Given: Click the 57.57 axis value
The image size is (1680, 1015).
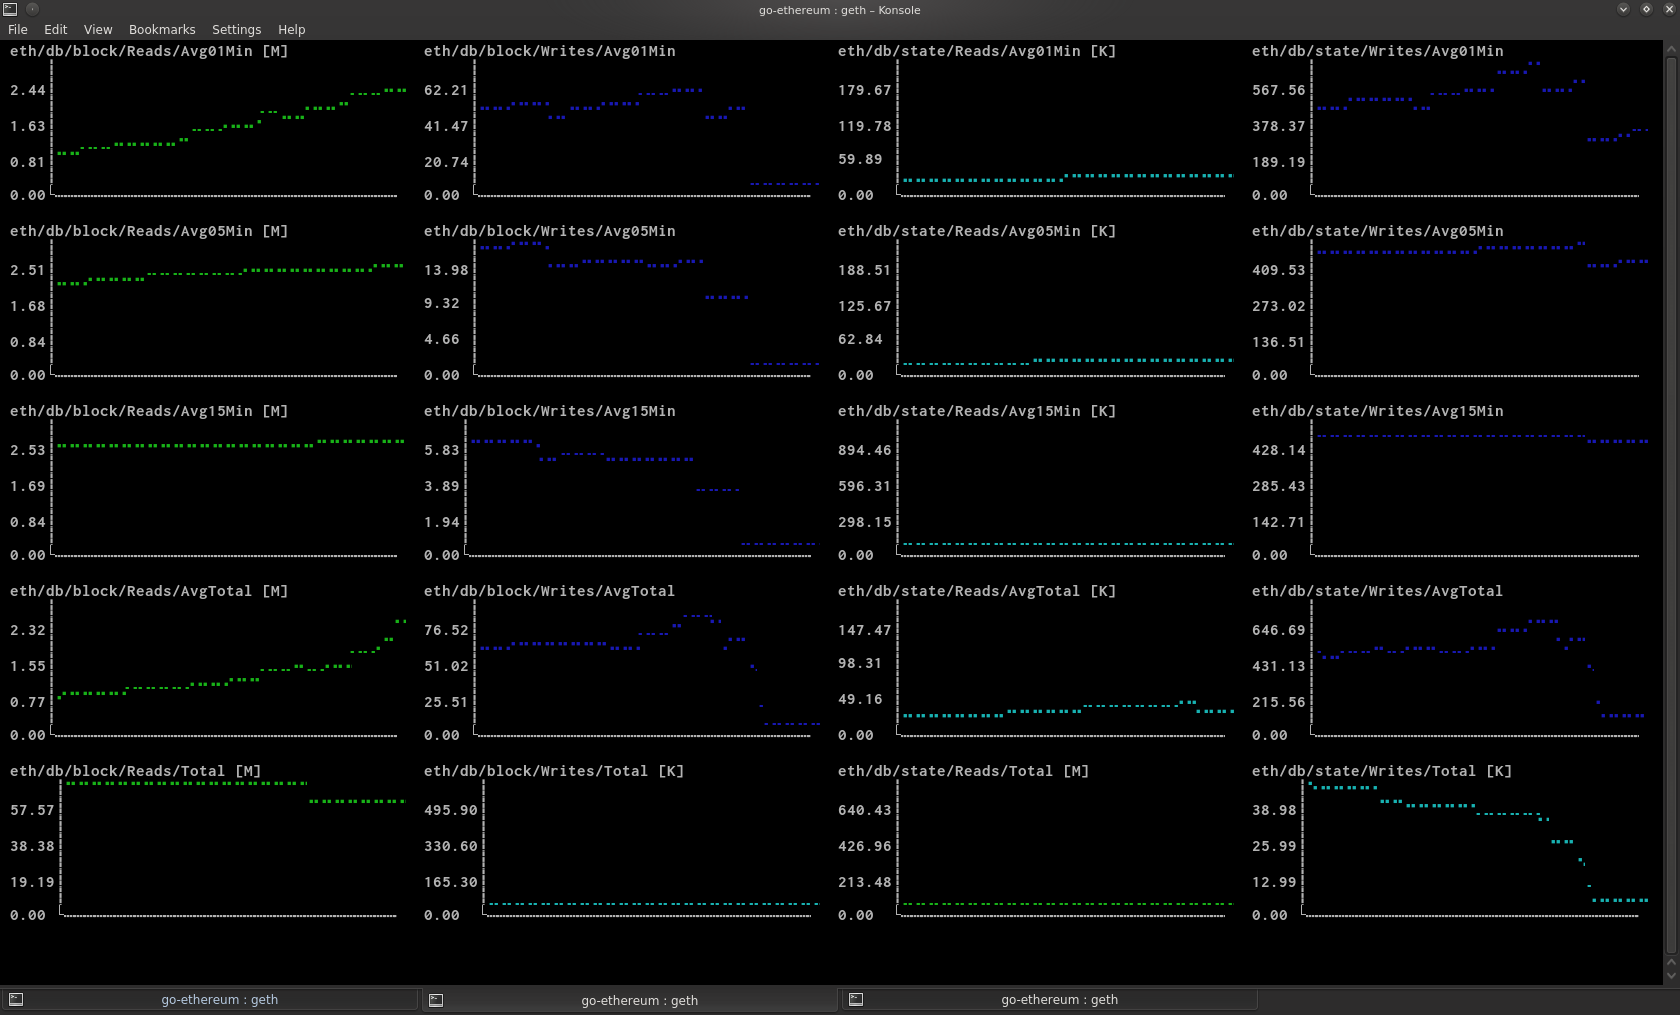Looking at the screenshot, I should [x=32, y=810].
